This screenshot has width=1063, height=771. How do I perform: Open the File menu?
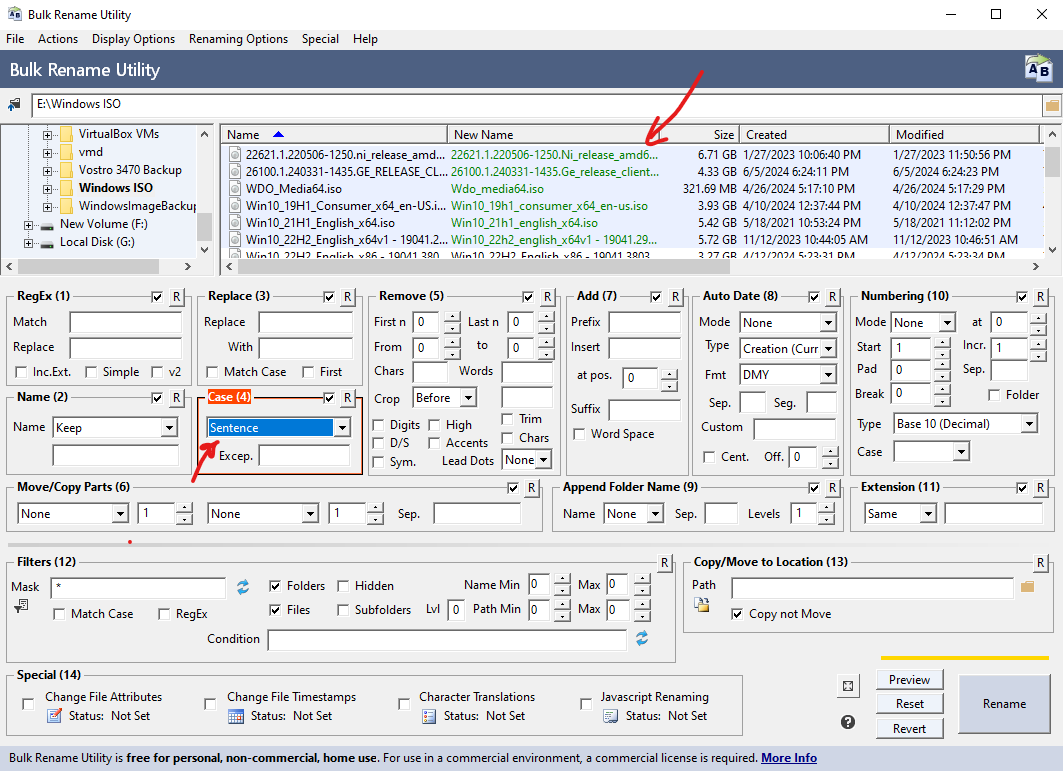15,39
